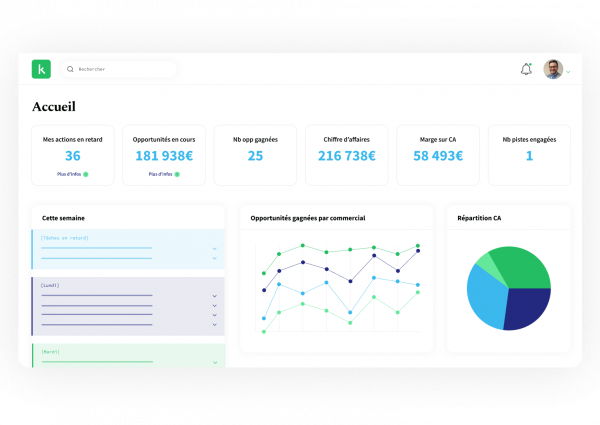Click the [Mardi] section label
600x425 pixels.
pos(51,352)
